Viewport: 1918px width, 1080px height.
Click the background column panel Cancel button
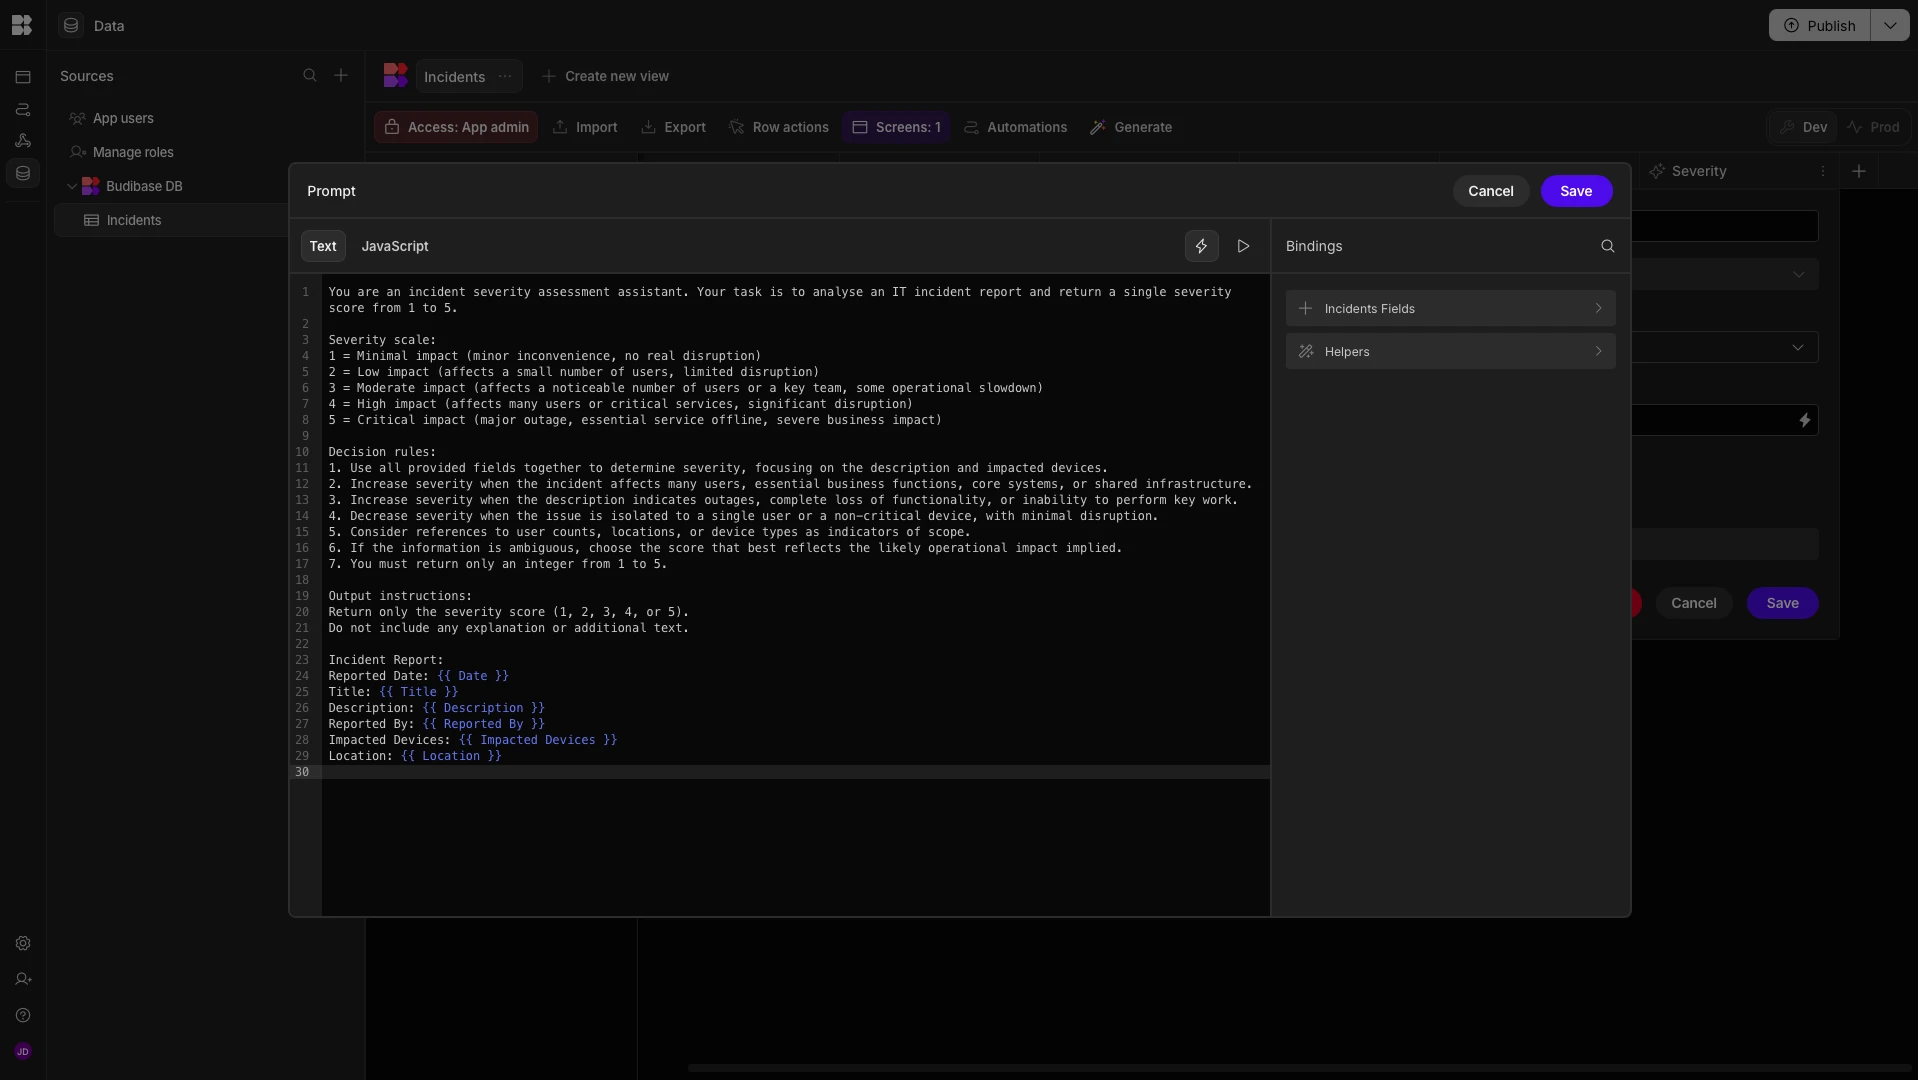tap(1693, 603)
